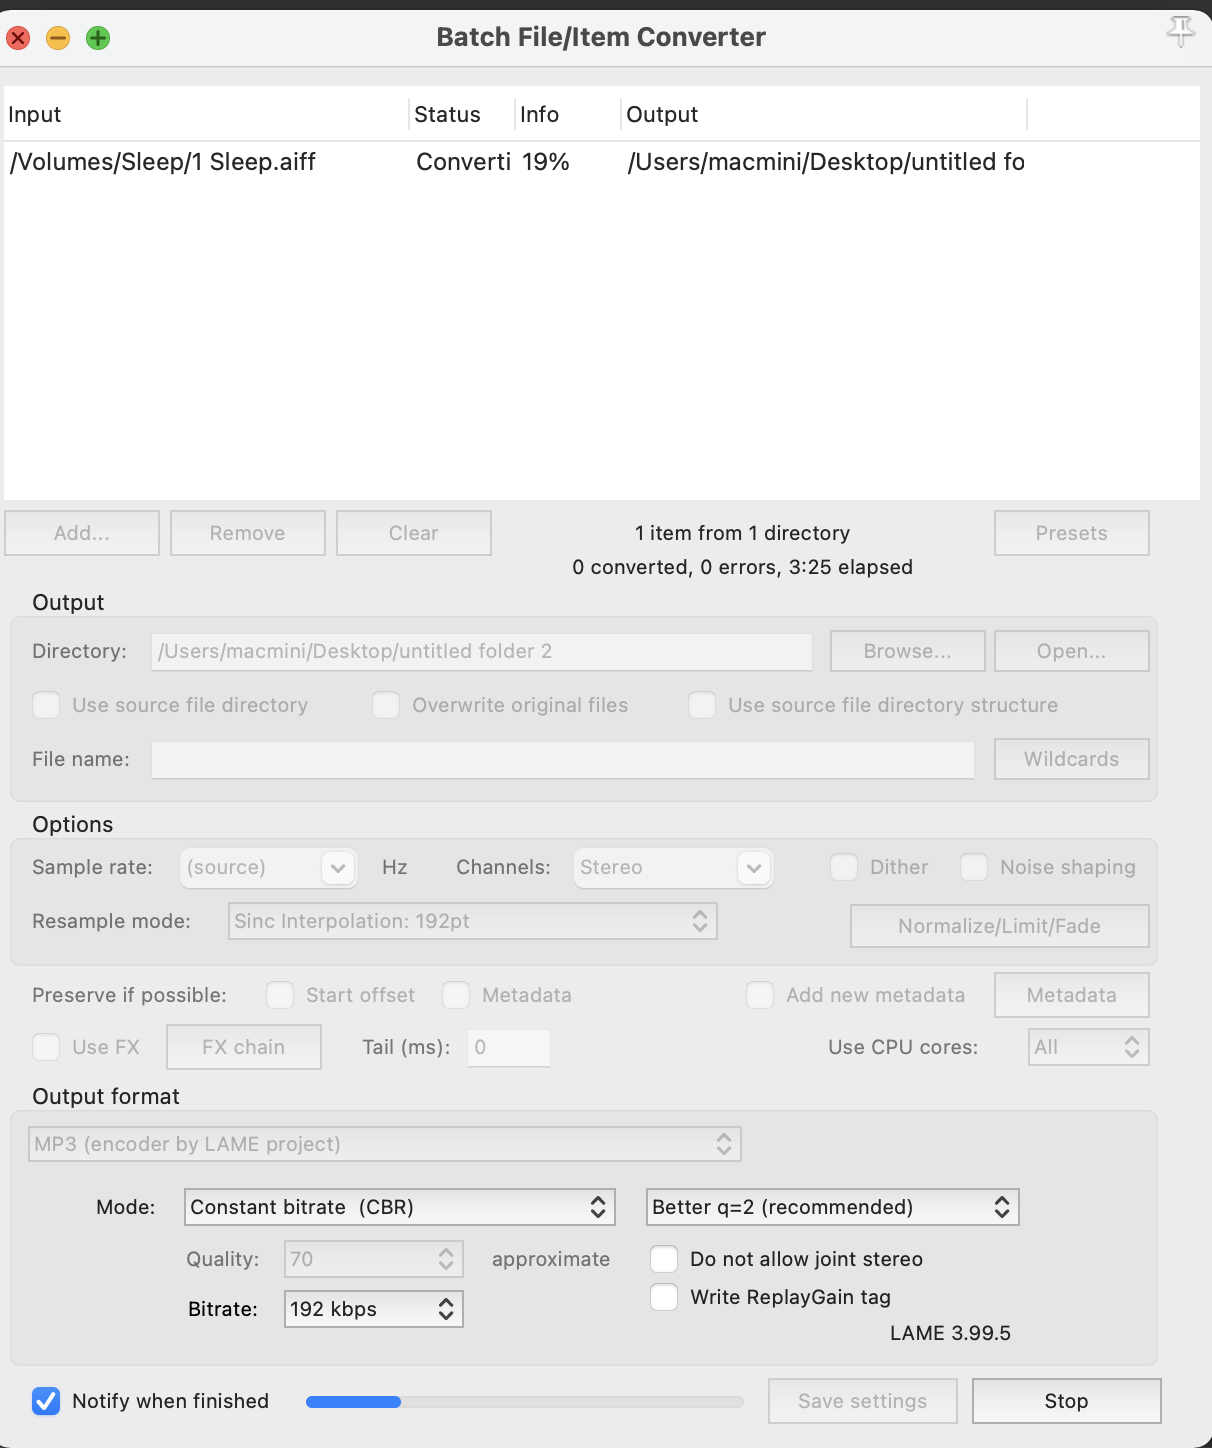Click the output Directory path field

click(481, 651)
